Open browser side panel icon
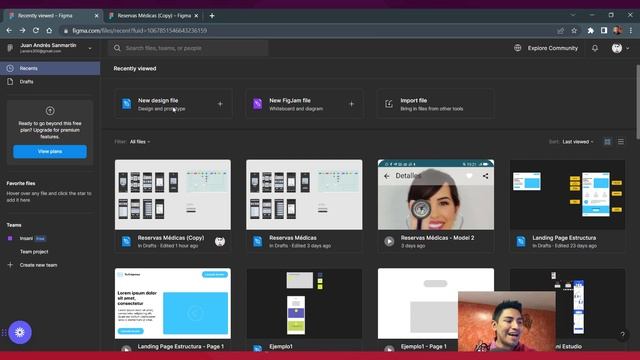This screenshot has width=640, height=360. point(604,31)
